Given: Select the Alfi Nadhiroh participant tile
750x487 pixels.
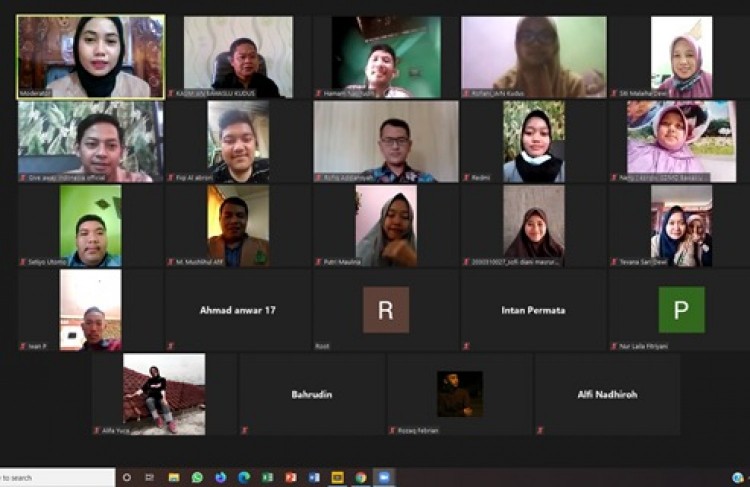Looking at the screenshot, I should click(x=607, y=394).
